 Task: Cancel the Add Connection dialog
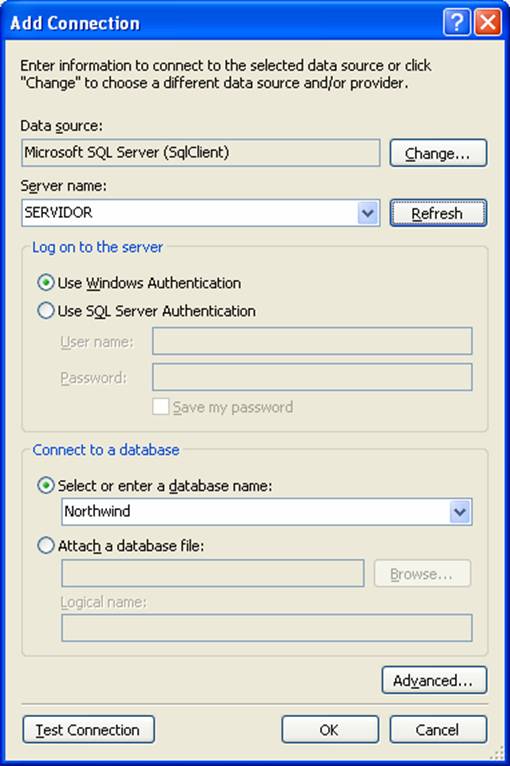coord(438,729)
